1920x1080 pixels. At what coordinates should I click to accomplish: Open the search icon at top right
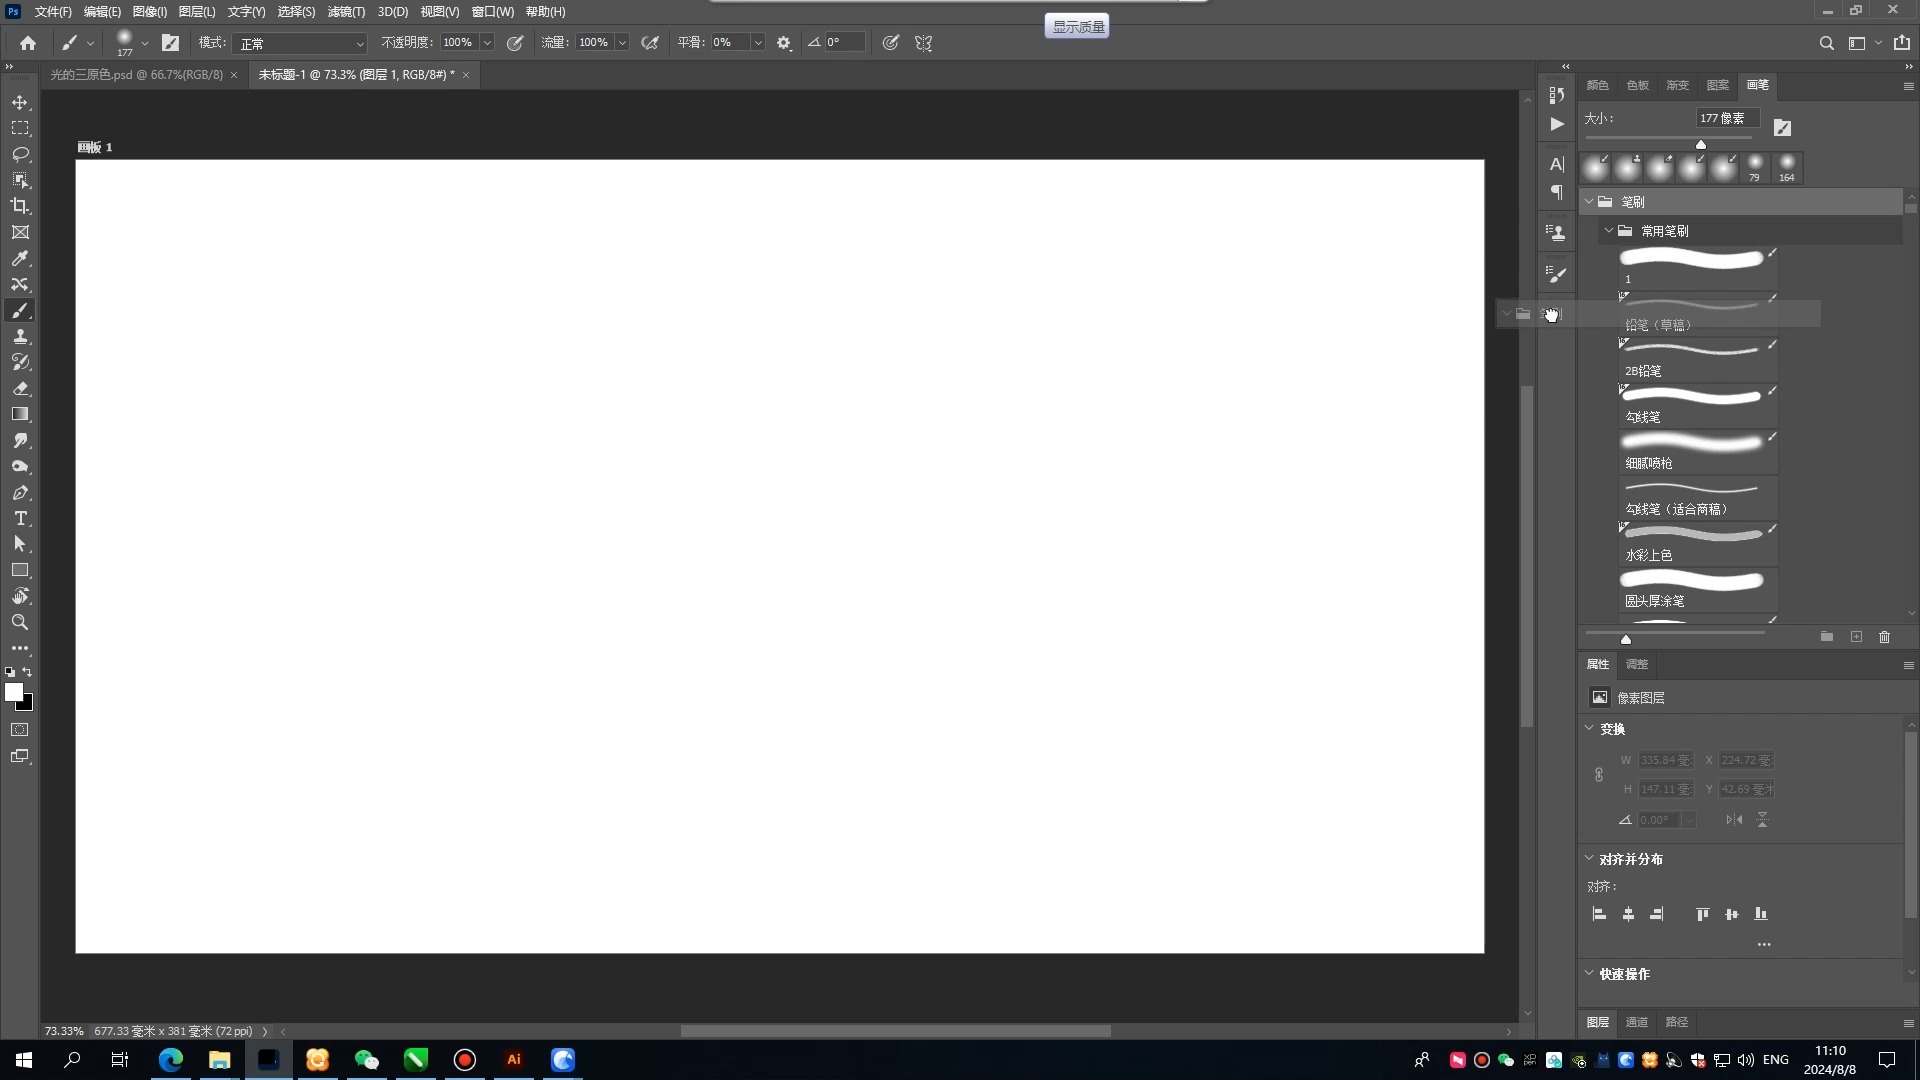[1826, 43]
